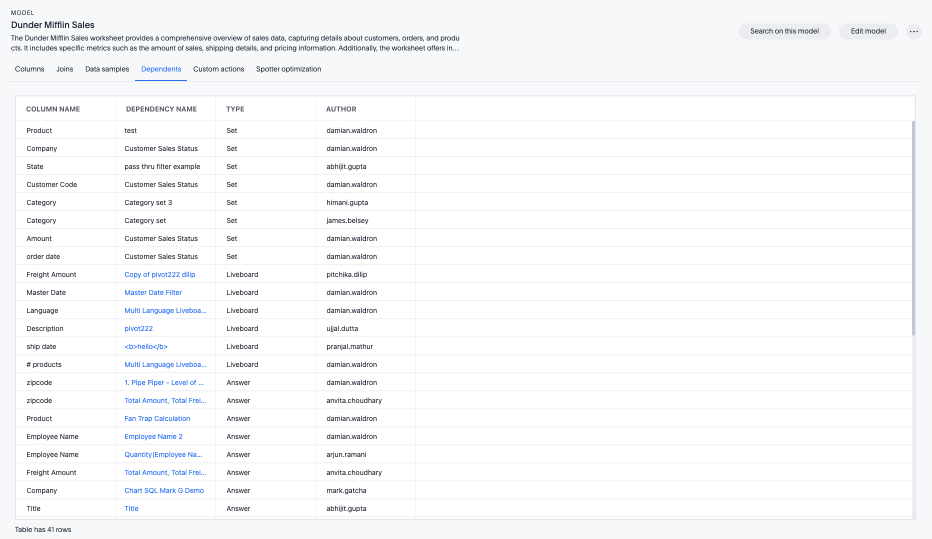Click the Search on this model button

784,31
